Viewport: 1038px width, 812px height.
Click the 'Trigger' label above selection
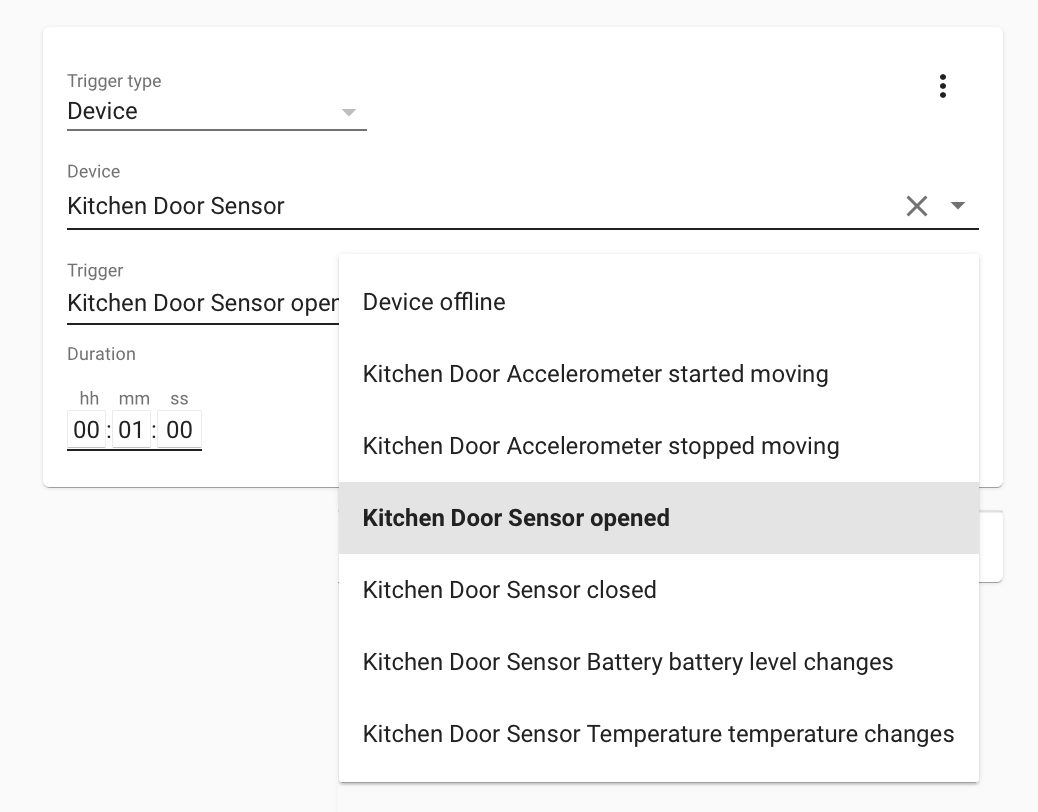coord(95,270)
